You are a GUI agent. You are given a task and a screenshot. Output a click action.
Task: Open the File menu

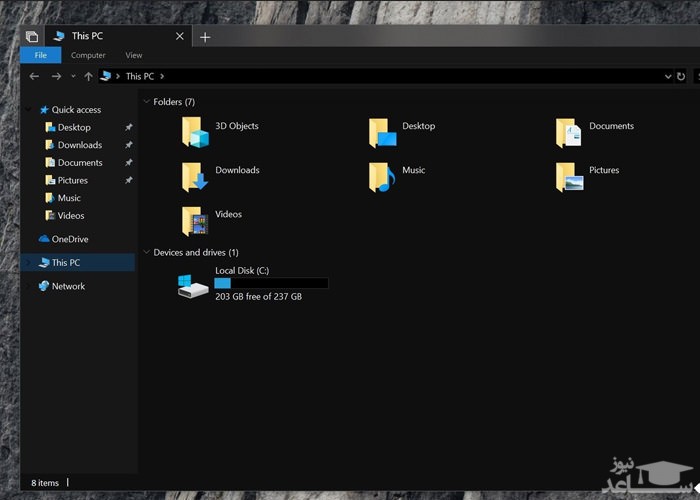pos(40,56)
